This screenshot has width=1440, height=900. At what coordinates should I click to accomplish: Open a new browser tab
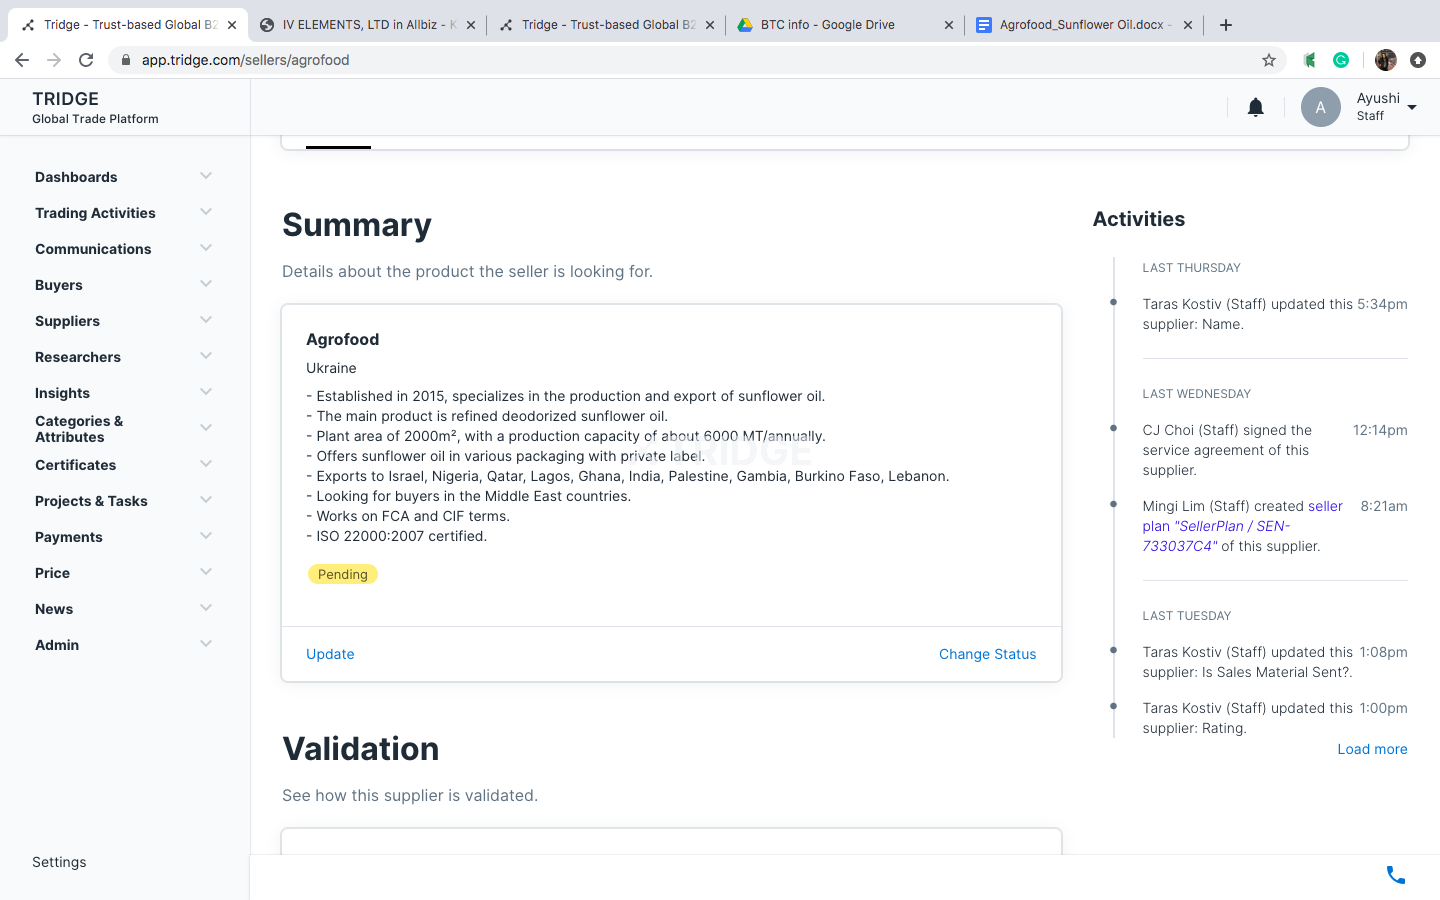click(x=1226, y=25)
